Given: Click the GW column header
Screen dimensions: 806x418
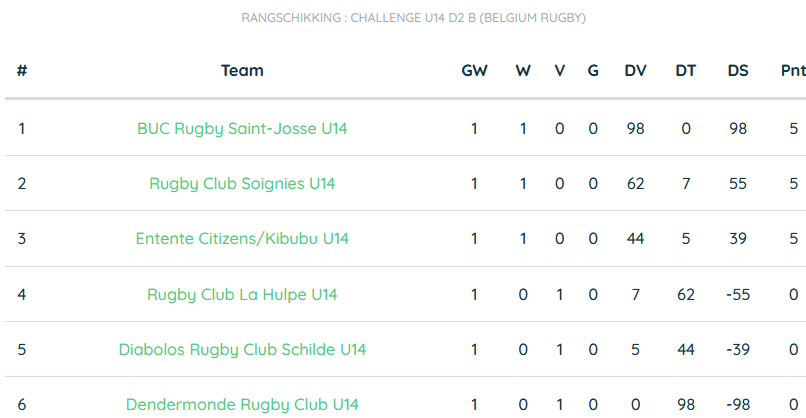Looking at the screenshot, I should (474, 70).
